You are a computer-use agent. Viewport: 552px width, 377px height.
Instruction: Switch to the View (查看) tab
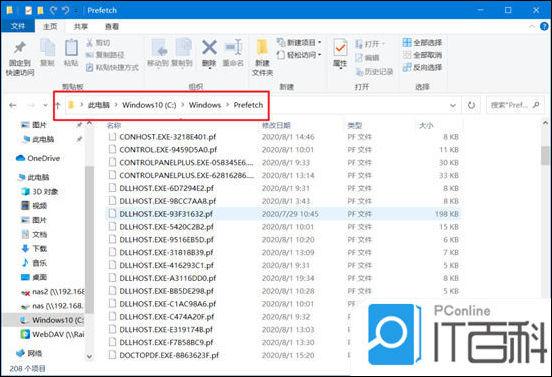[x=112, y=26]
